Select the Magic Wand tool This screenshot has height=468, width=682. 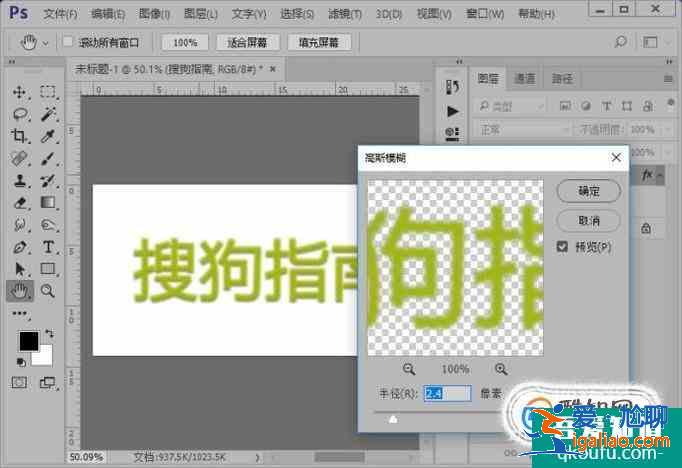48,114
